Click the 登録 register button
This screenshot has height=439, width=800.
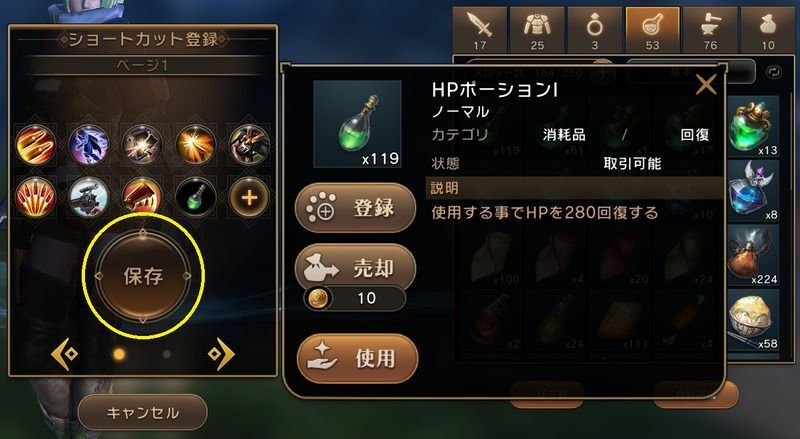[x=356, y=208]
